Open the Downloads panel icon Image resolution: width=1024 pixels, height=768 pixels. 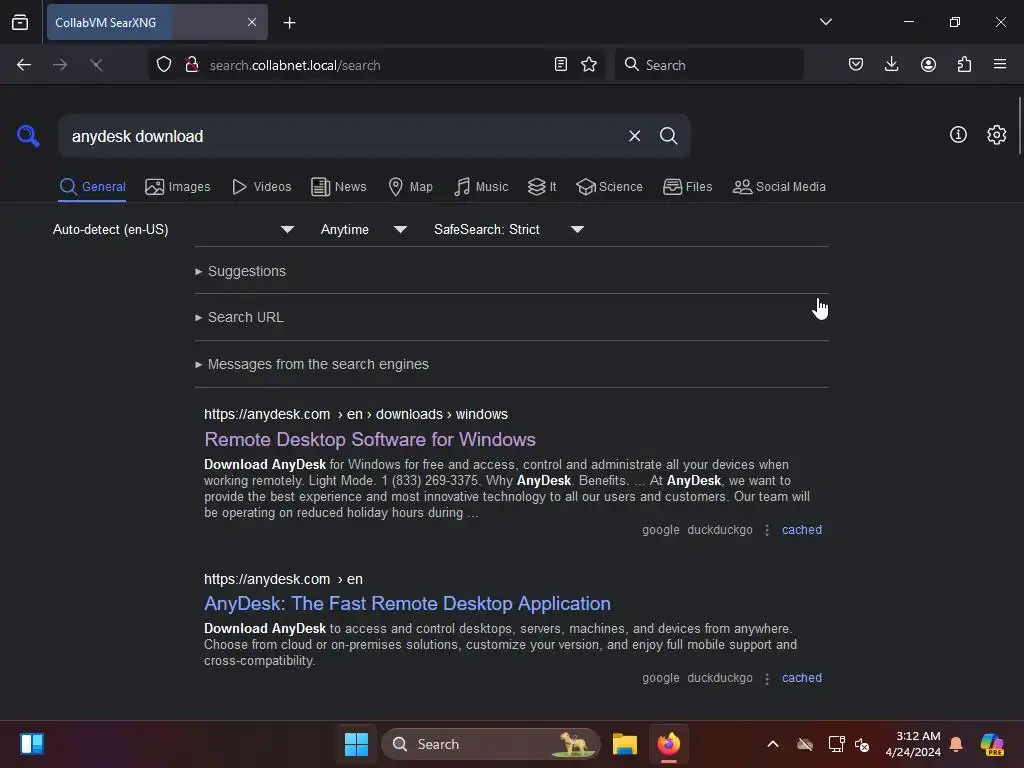(891, 64)
